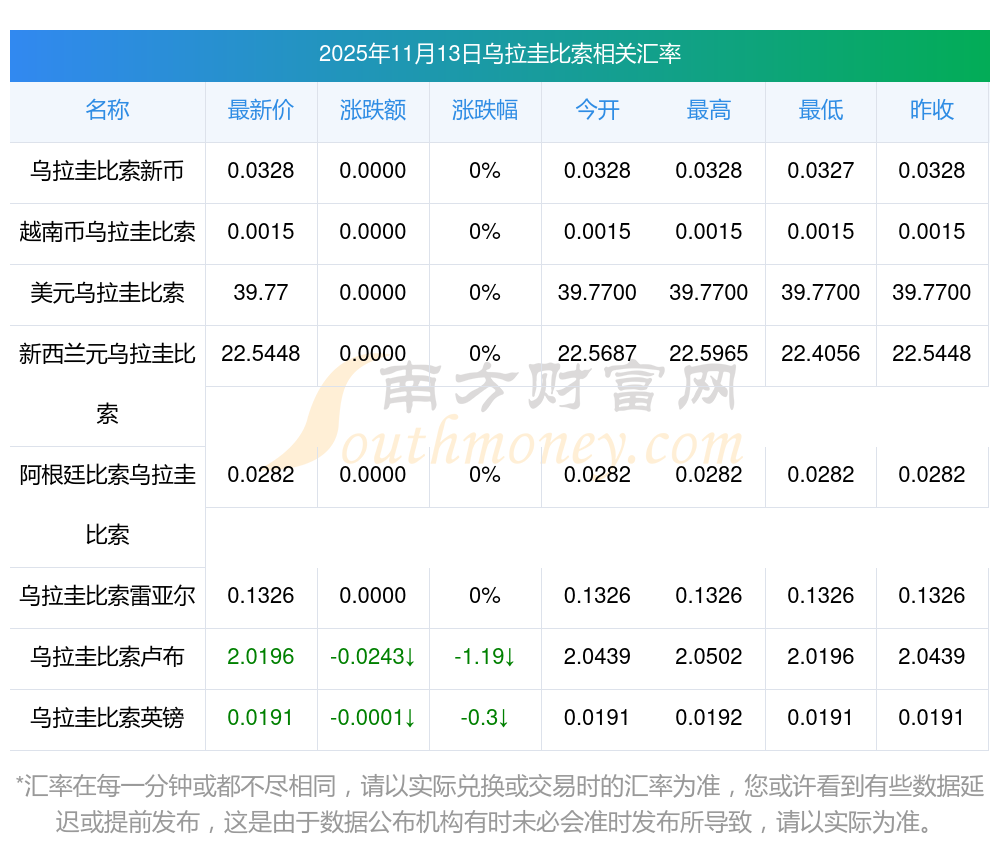The height and width of the screenshot is (853, 1000).
Task: Click the 乌拉圭比索新币 row name
Action: [x=107, y=171]
